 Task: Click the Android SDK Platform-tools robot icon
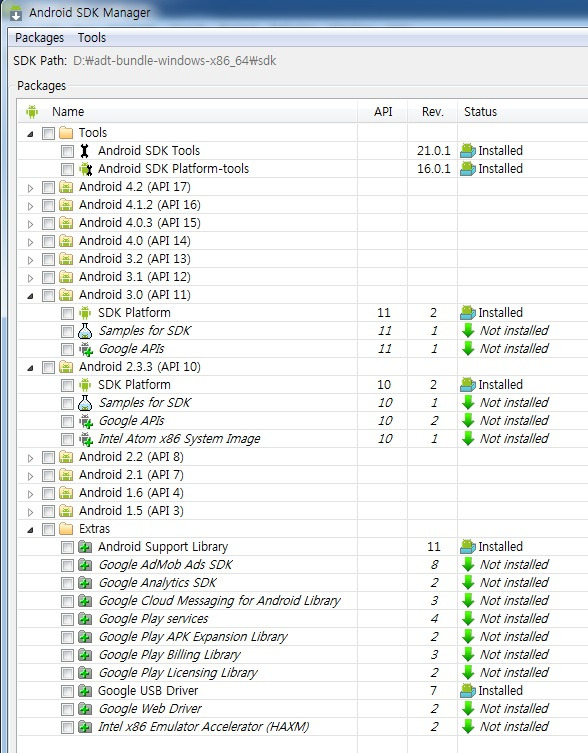tap(86, 169)
